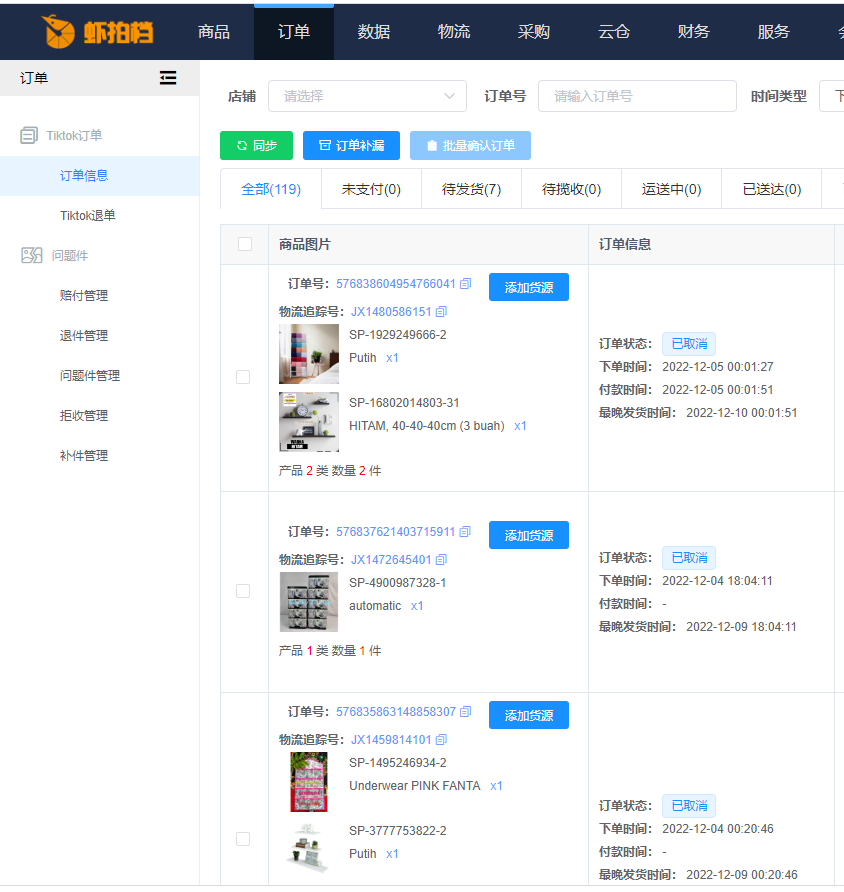Screen dimensions: 844x892
Task: Collapse the sidebar with the menu fold icon
Action: point(168,78)
